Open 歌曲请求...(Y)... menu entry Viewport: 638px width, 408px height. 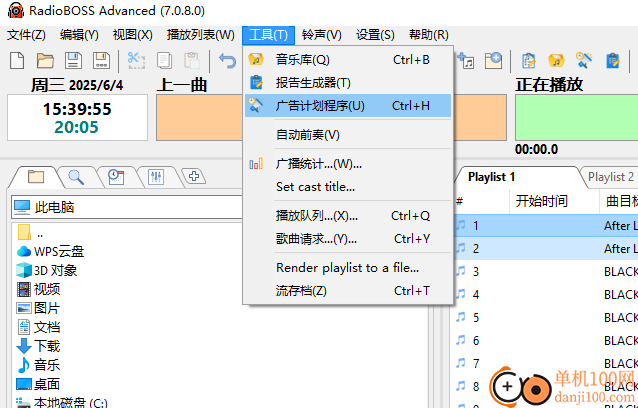coord(348,239)
